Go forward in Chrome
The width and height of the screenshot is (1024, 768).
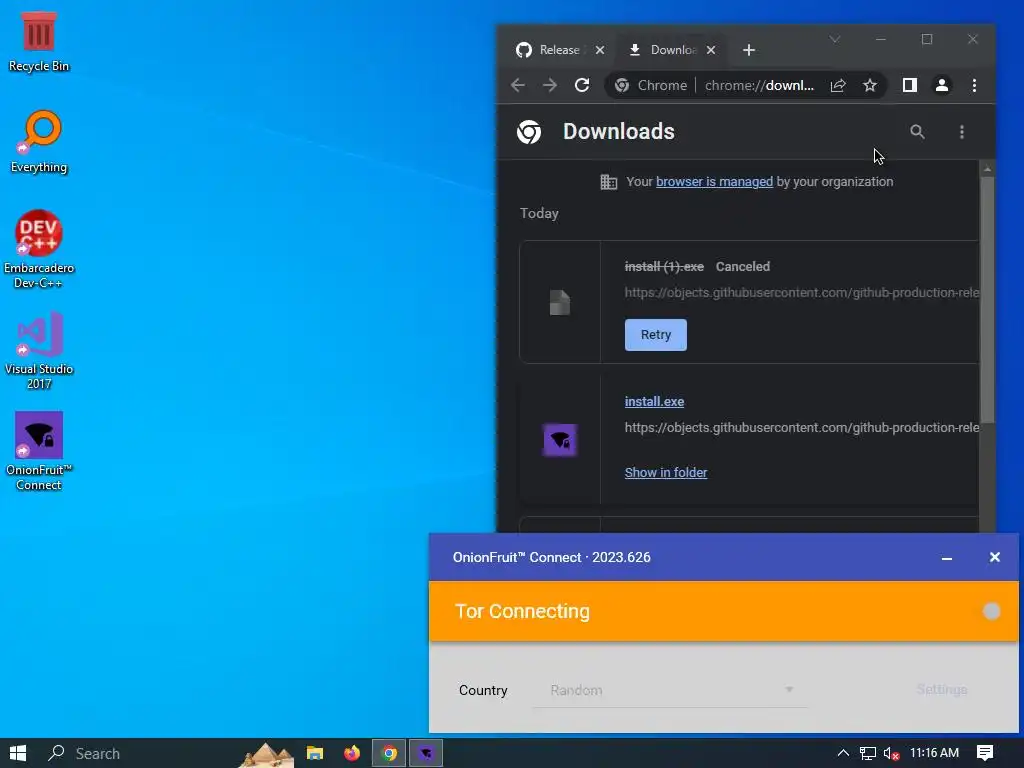(550, 86)
